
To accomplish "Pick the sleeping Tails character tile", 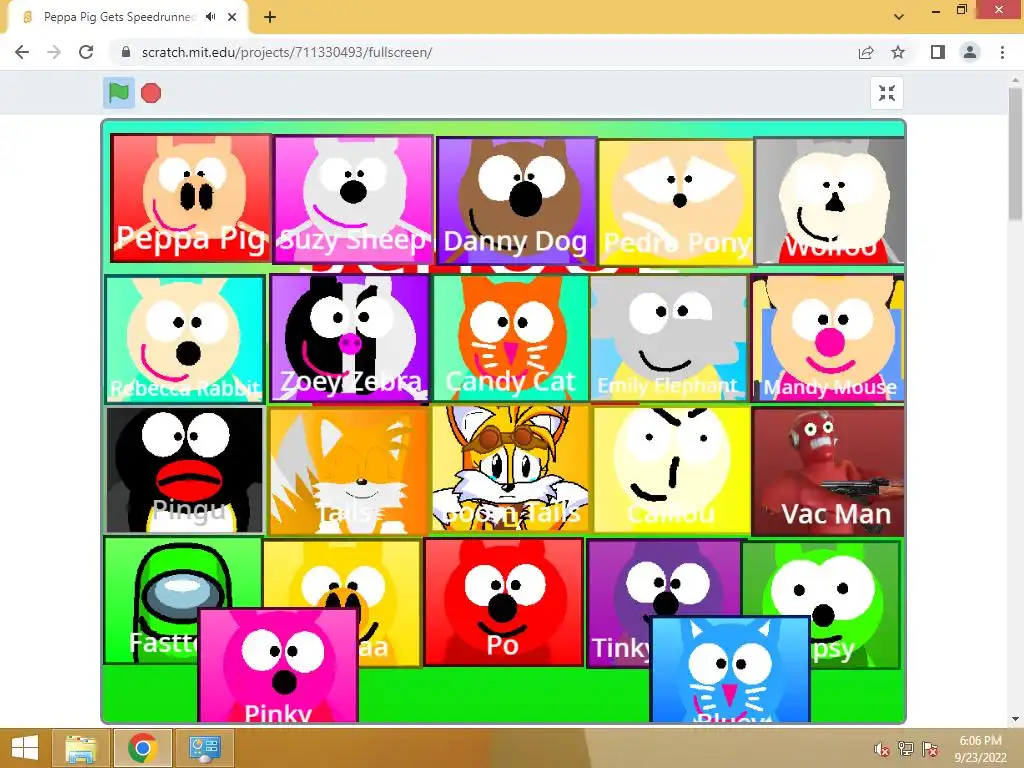I will point(347,470).
